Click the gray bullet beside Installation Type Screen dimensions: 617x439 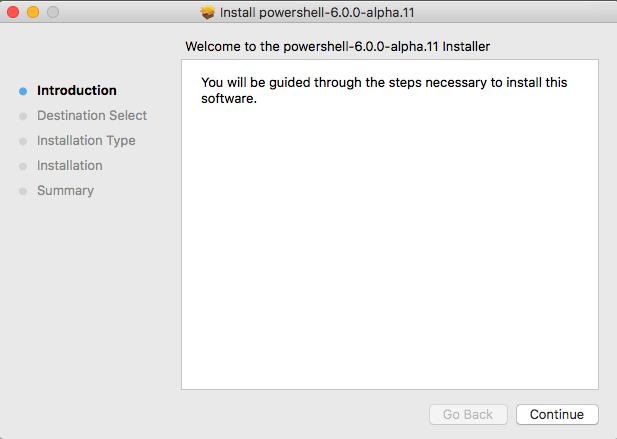coord(23,141)
